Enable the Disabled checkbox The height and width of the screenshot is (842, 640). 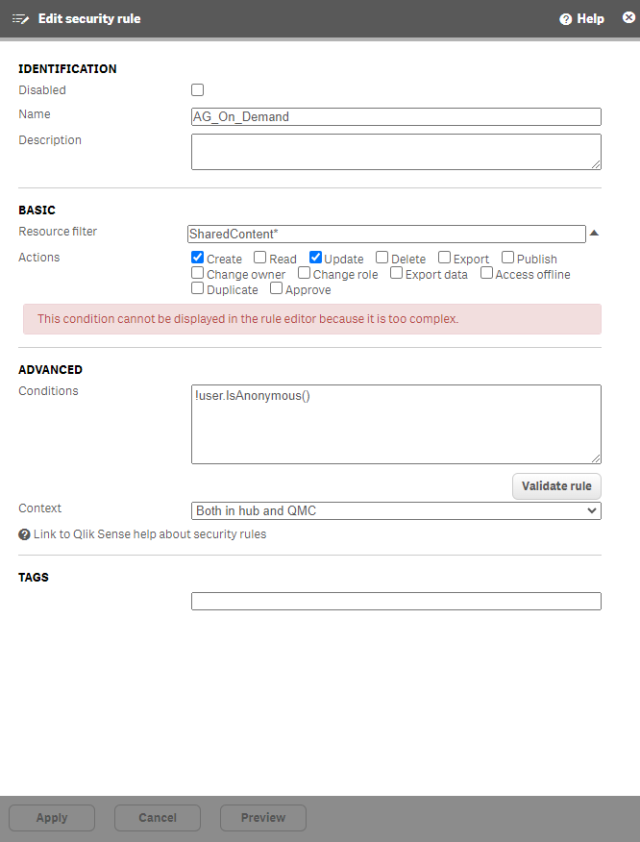pyautogui.click(x=197, y=89)
